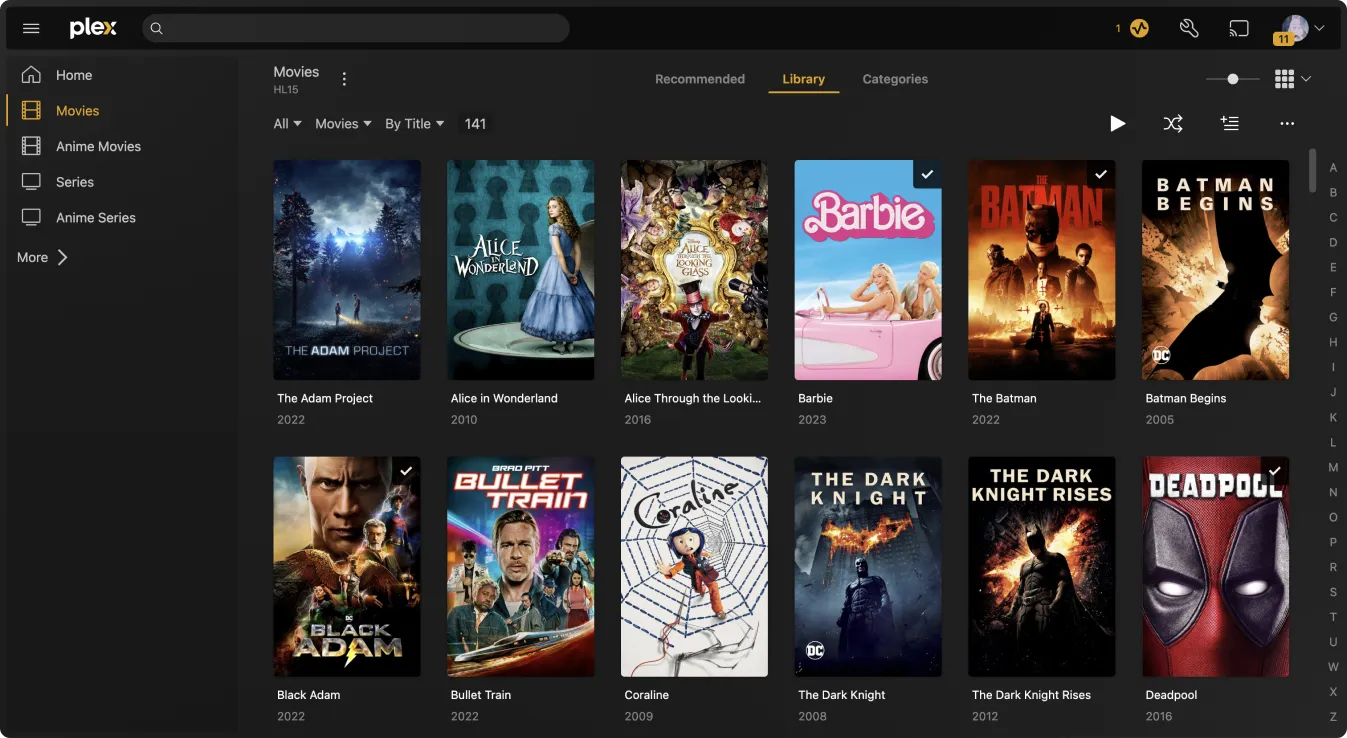Click The Batman title link
Viewport: 1347px width, 738px height.
tap(1004, 398)
